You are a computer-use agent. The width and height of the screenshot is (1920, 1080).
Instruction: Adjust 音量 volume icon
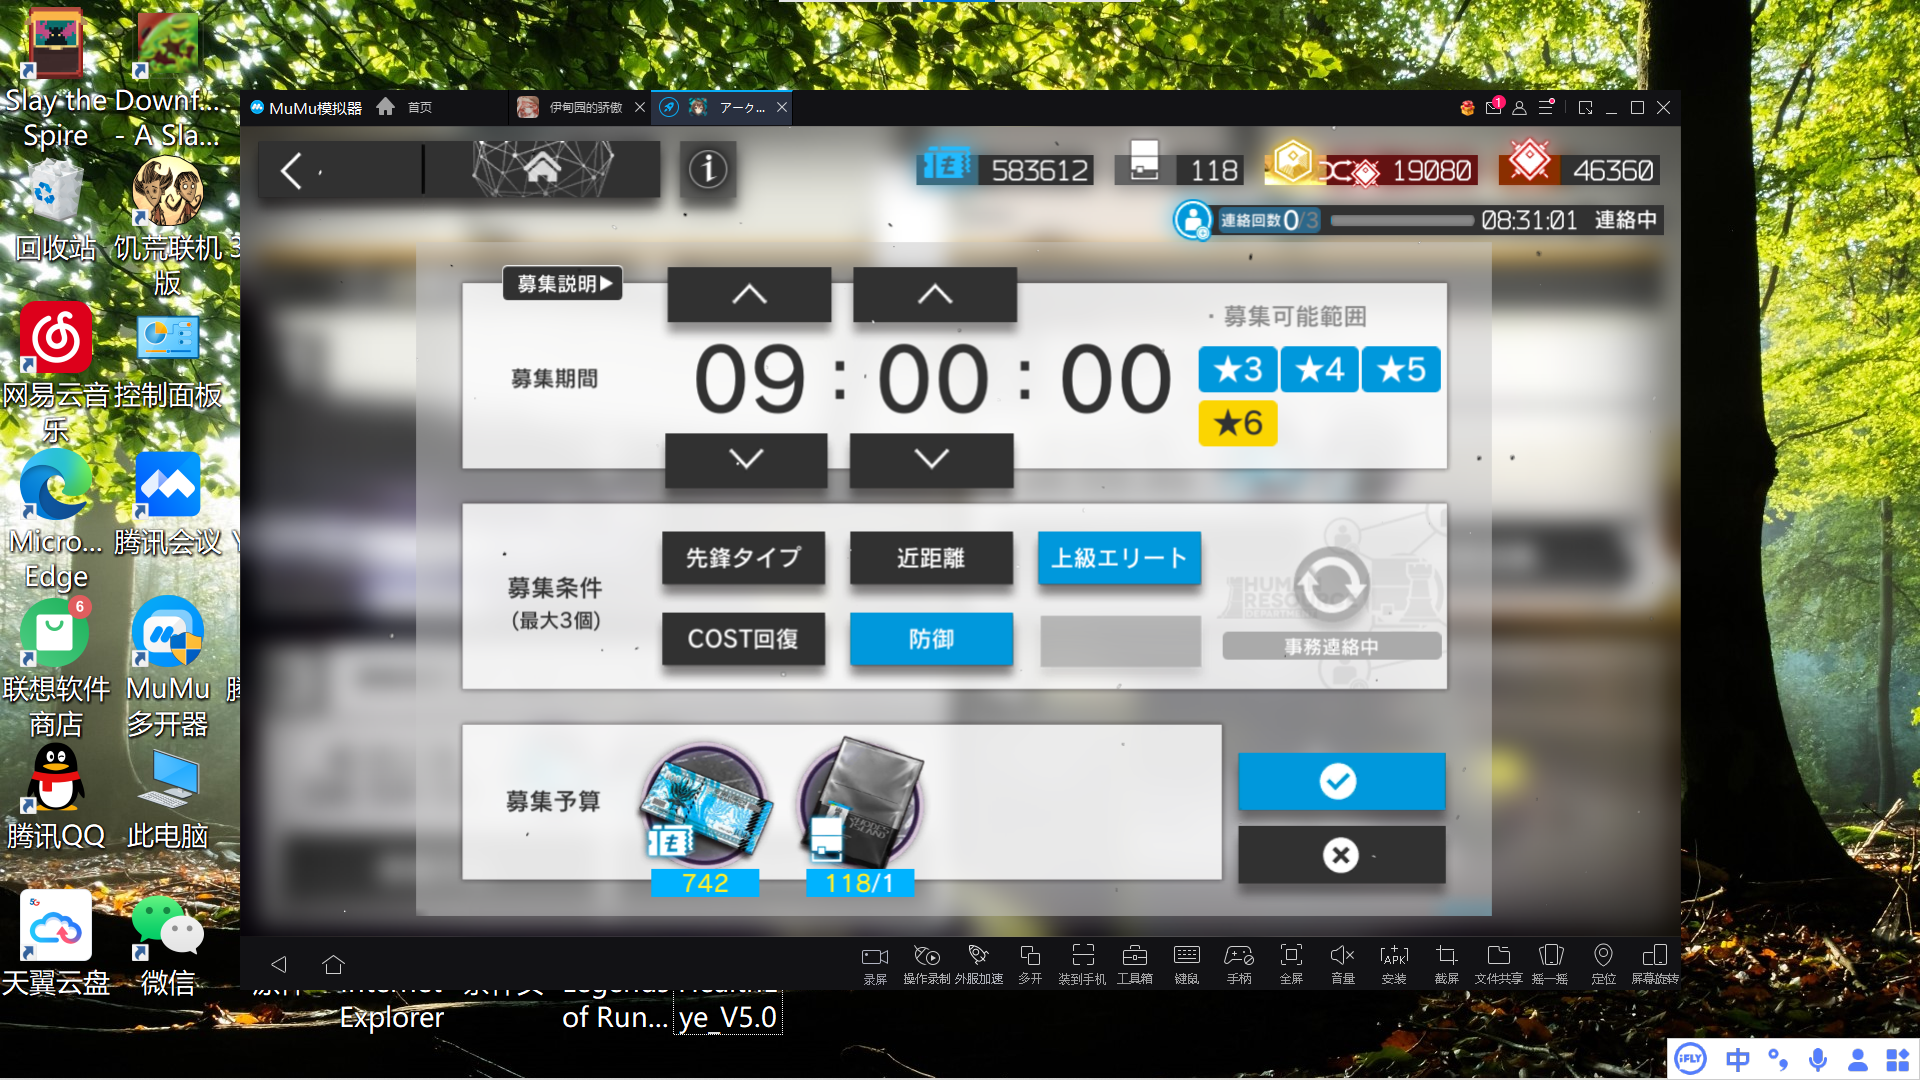pos(1343,965)
